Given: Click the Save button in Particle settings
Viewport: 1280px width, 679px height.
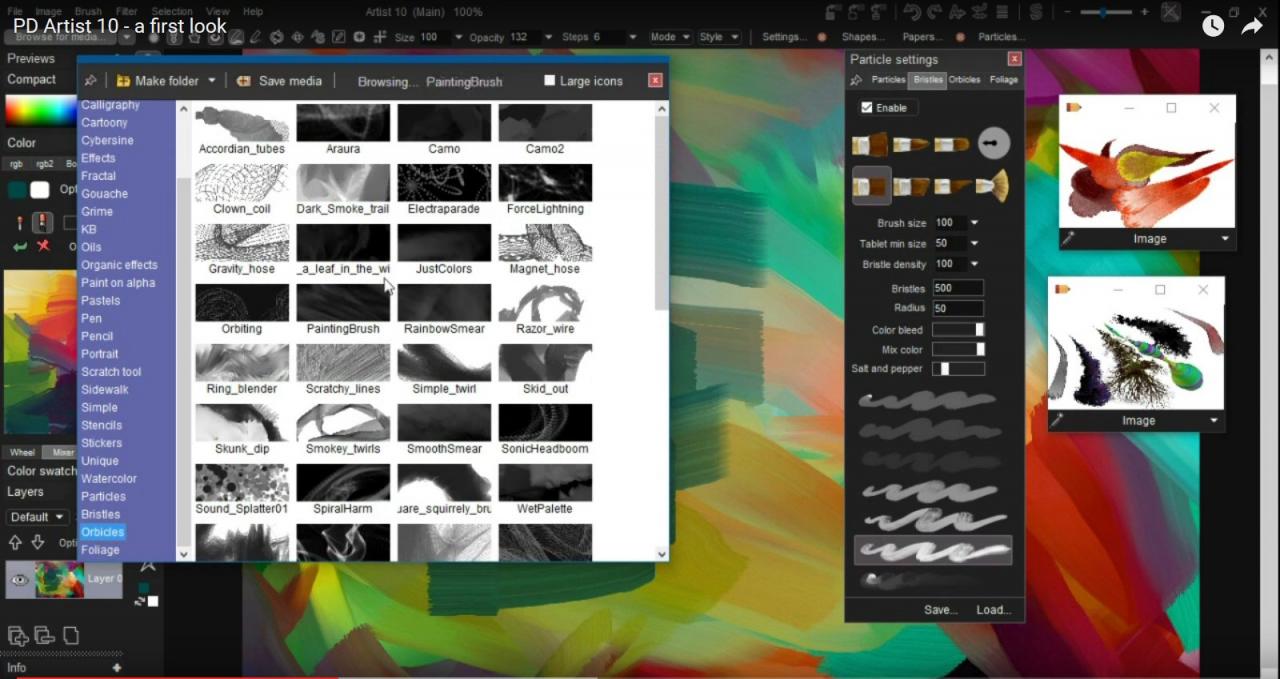Looking at the screenshot, I should pyautogui.click(x=939, y=609).
